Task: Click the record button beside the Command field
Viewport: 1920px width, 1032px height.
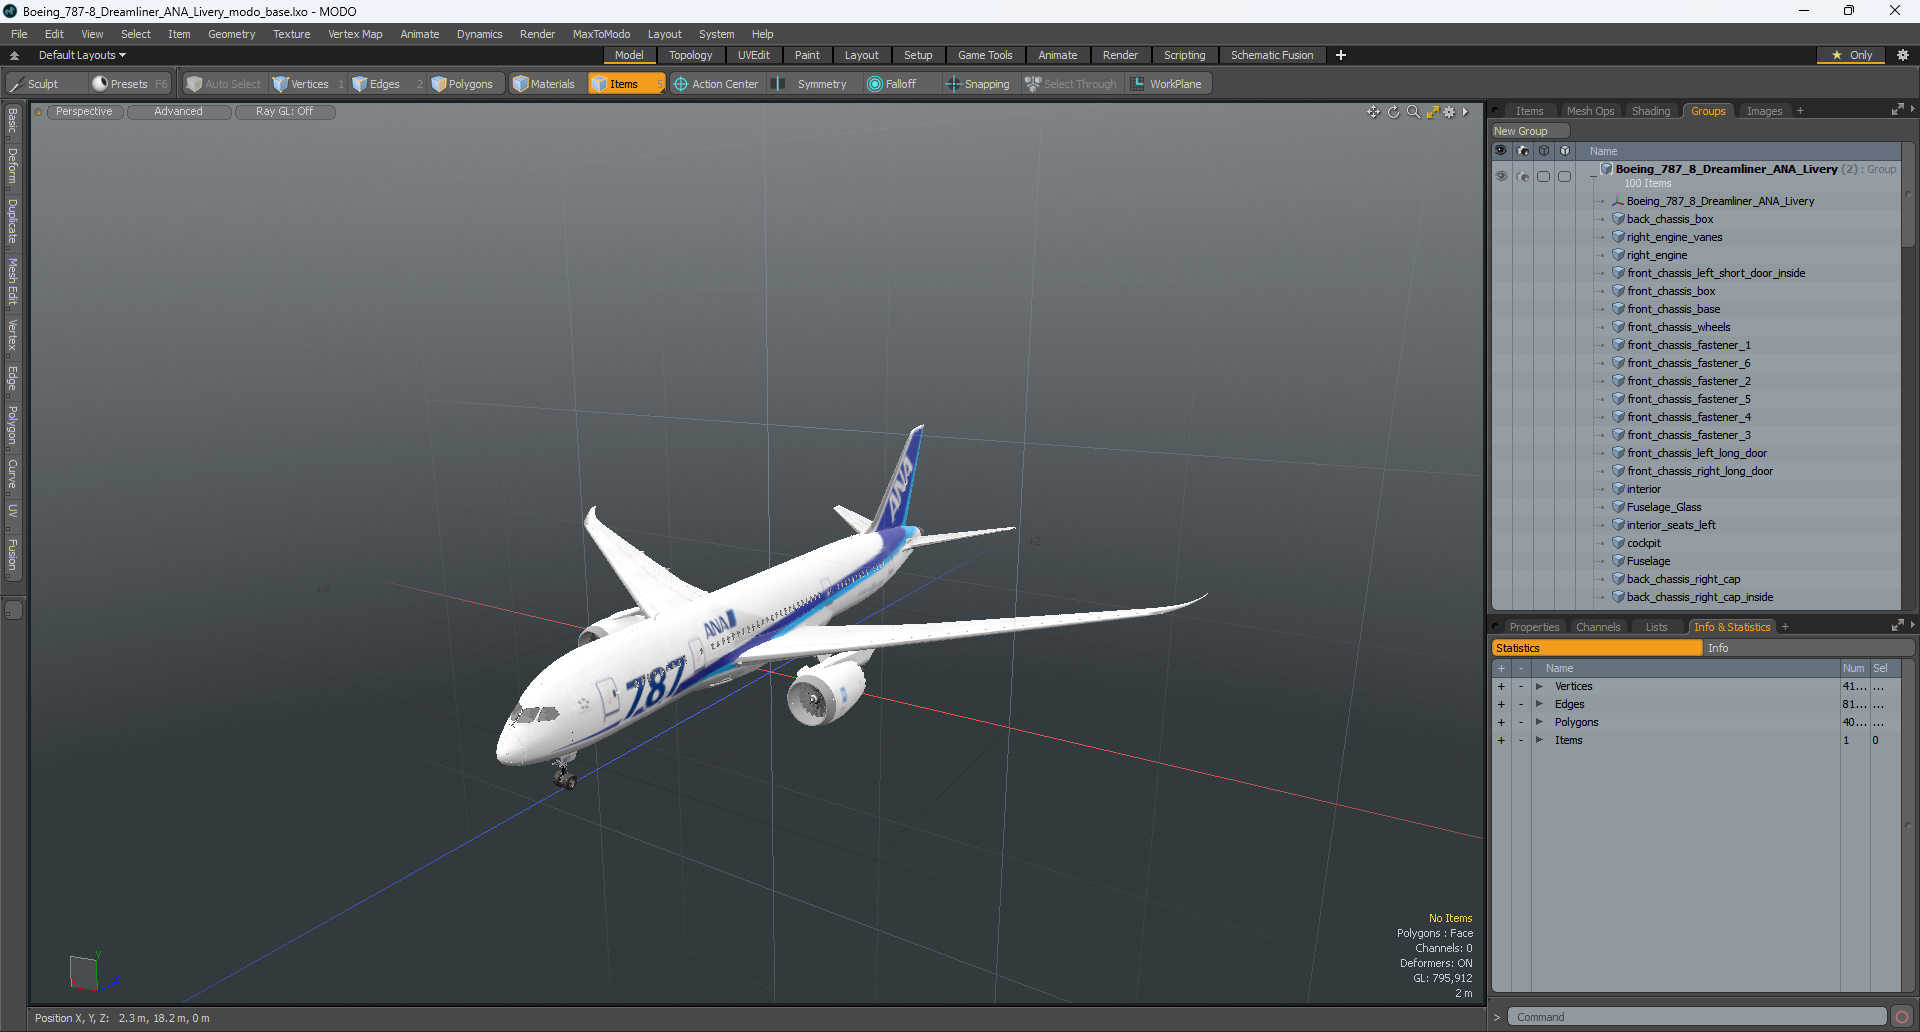Action: (1902, 1017)
